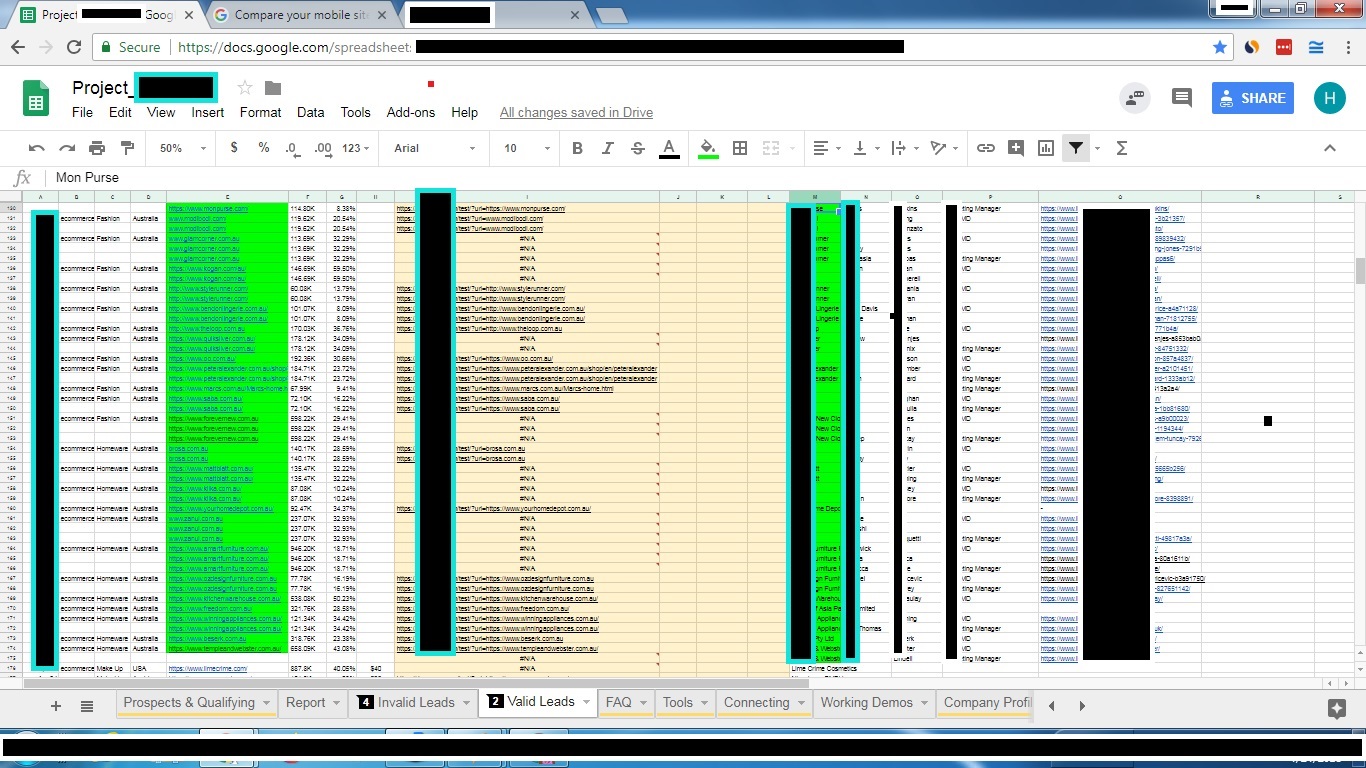Toggle bold formatting

point(577,148)
